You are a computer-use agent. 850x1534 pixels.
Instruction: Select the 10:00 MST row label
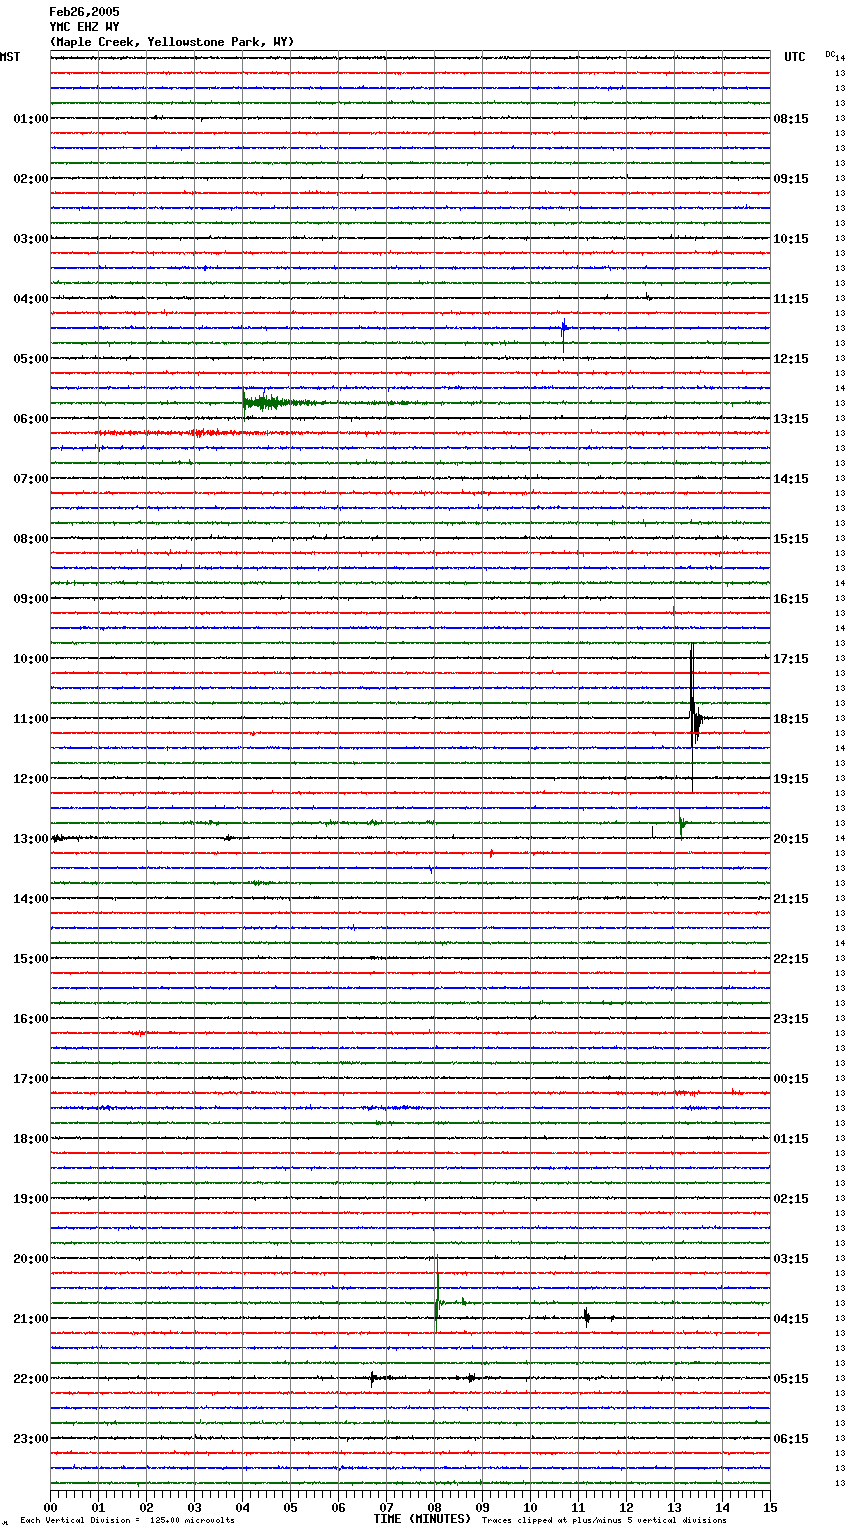pos(31,659)
